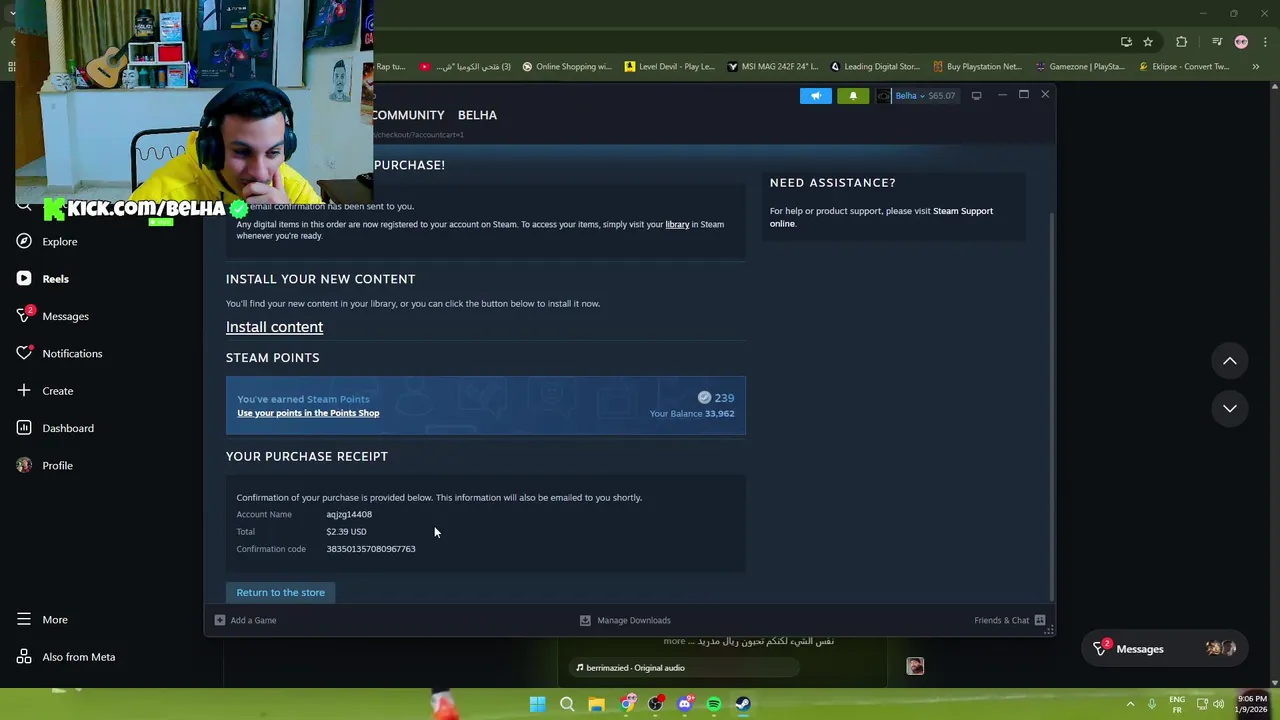Click Add a Game in Steam footer

[x=253, y=620]
